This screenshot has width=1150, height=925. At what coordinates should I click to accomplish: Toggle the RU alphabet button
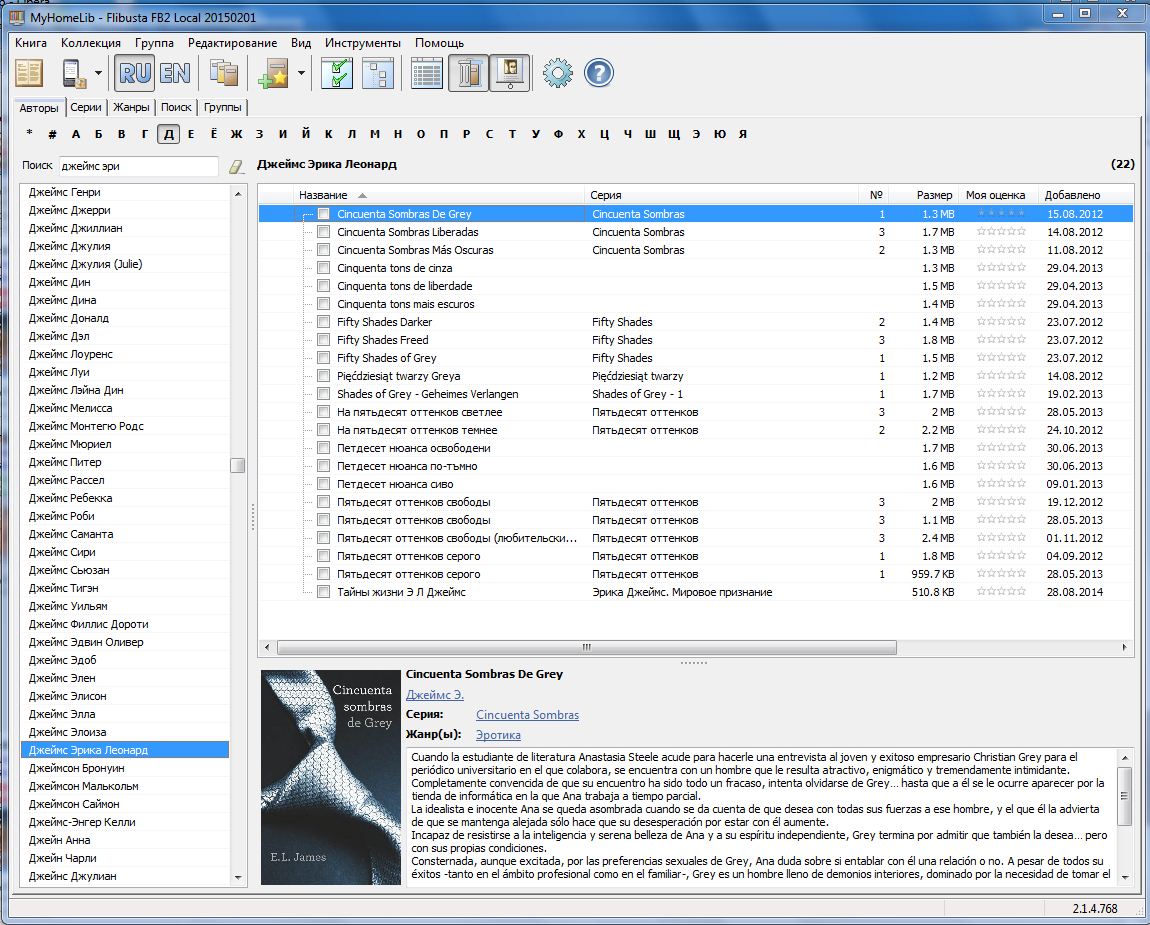coord(135,73)
